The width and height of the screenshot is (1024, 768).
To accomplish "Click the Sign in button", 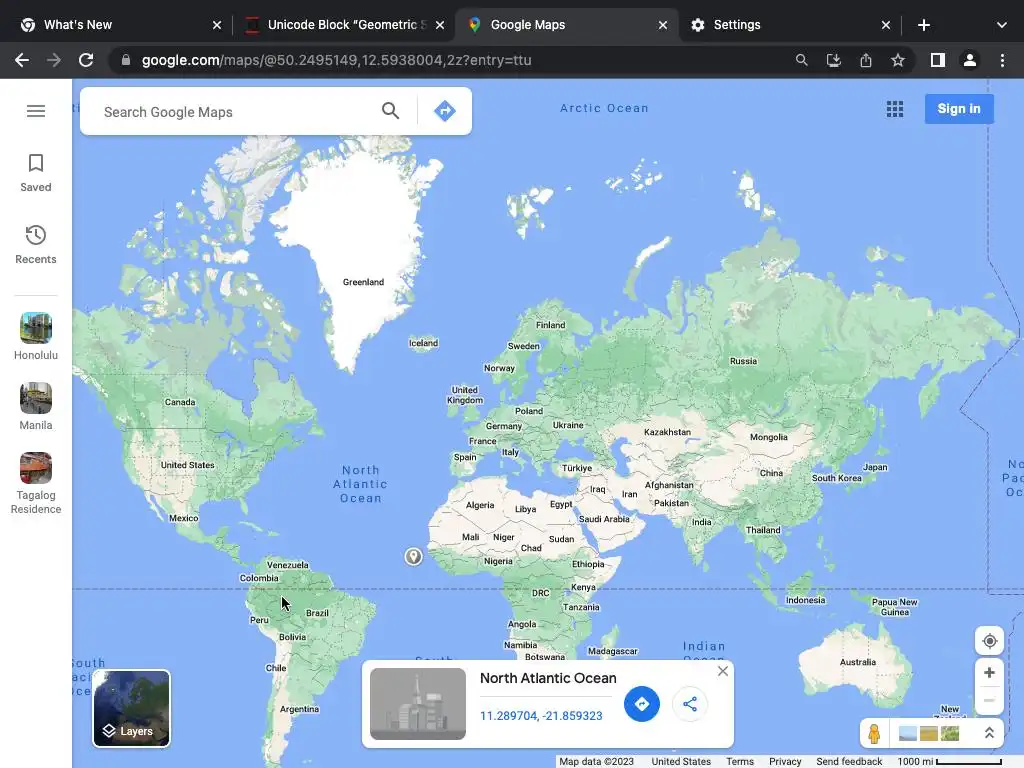I will point(959,108).
